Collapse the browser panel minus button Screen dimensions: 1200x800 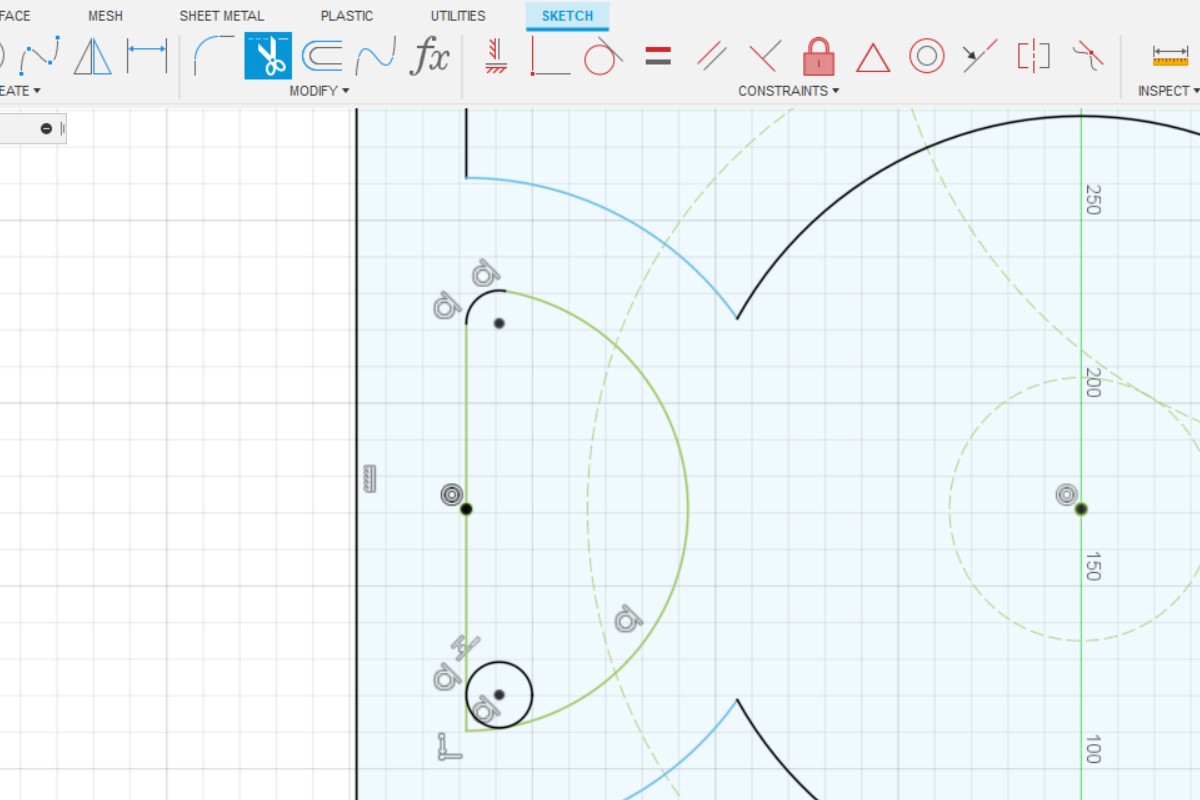pyautogui.click(x=46, y=128)
